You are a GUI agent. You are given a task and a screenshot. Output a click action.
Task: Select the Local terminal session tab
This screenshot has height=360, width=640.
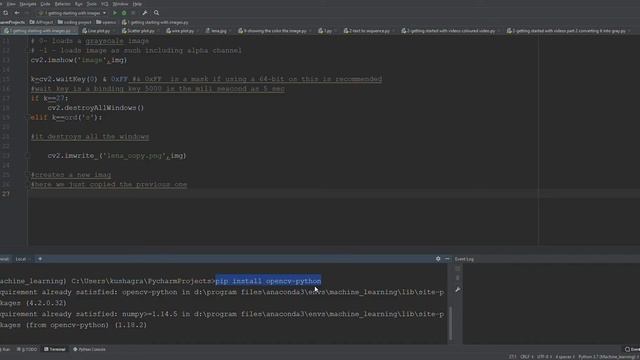pyautogui.click(x=21, y=259)
